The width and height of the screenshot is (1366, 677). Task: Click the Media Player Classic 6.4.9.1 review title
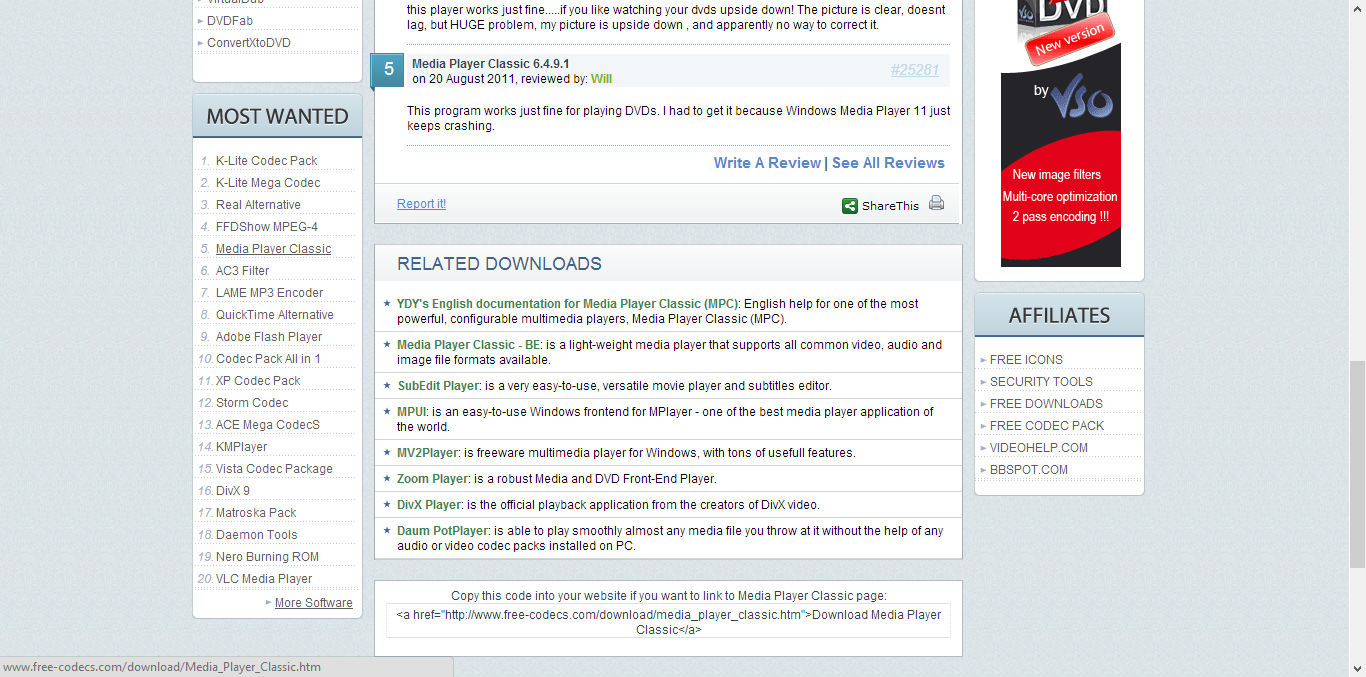pyautogui.click(x=490, y=64)
